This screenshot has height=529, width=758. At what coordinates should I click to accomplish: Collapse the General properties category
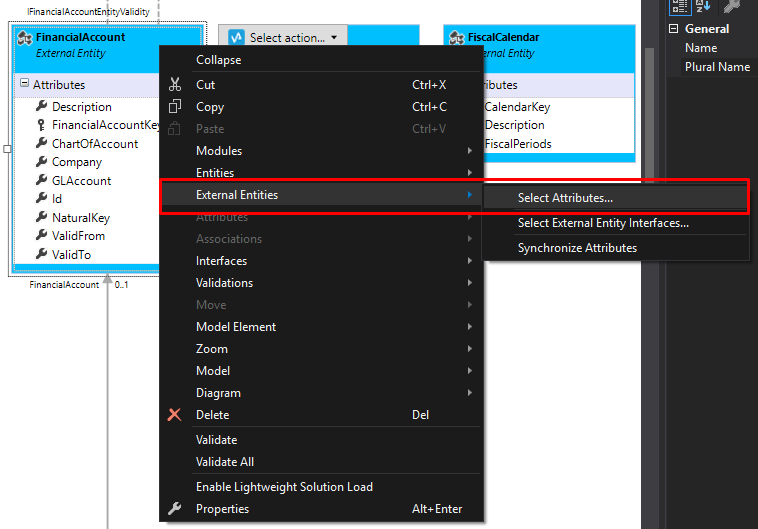673,29
